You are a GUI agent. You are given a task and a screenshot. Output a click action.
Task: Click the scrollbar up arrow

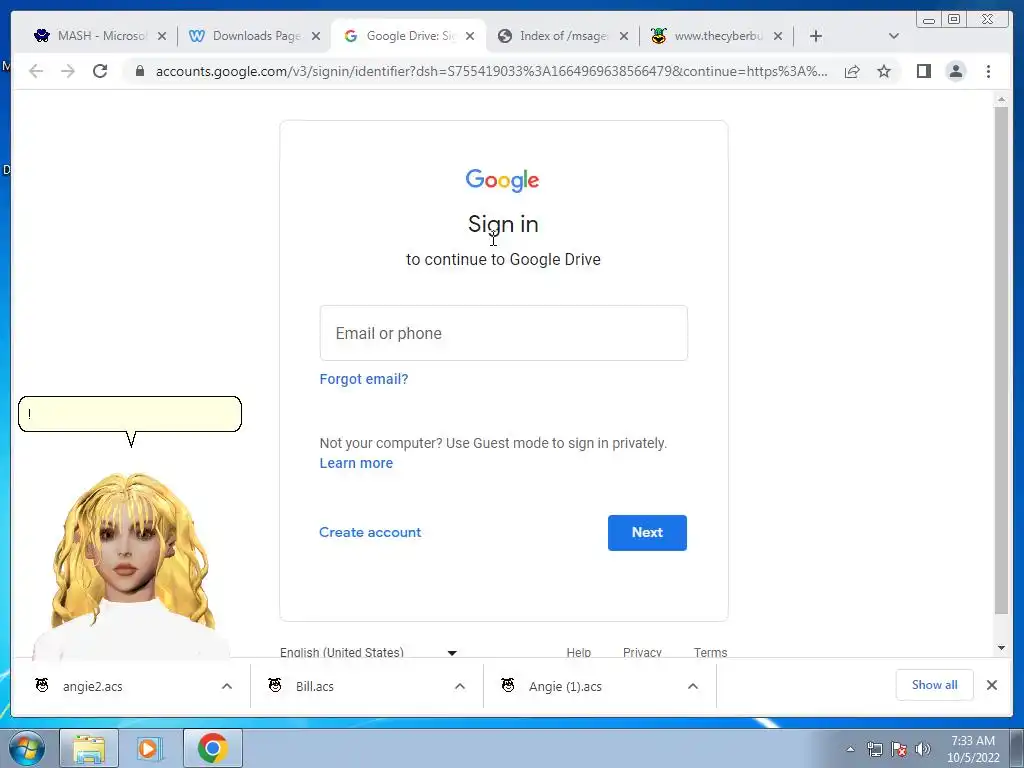1001,99
